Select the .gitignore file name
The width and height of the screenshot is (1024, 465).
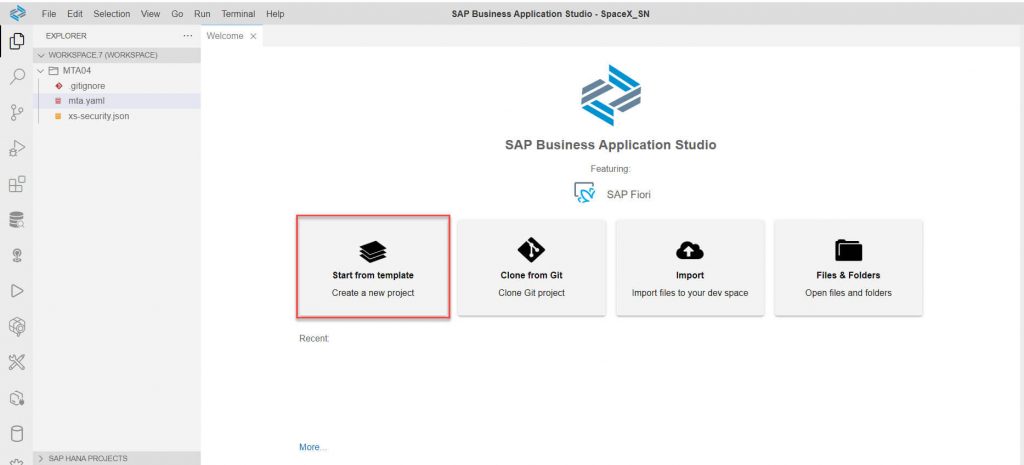tap(87, 86)
